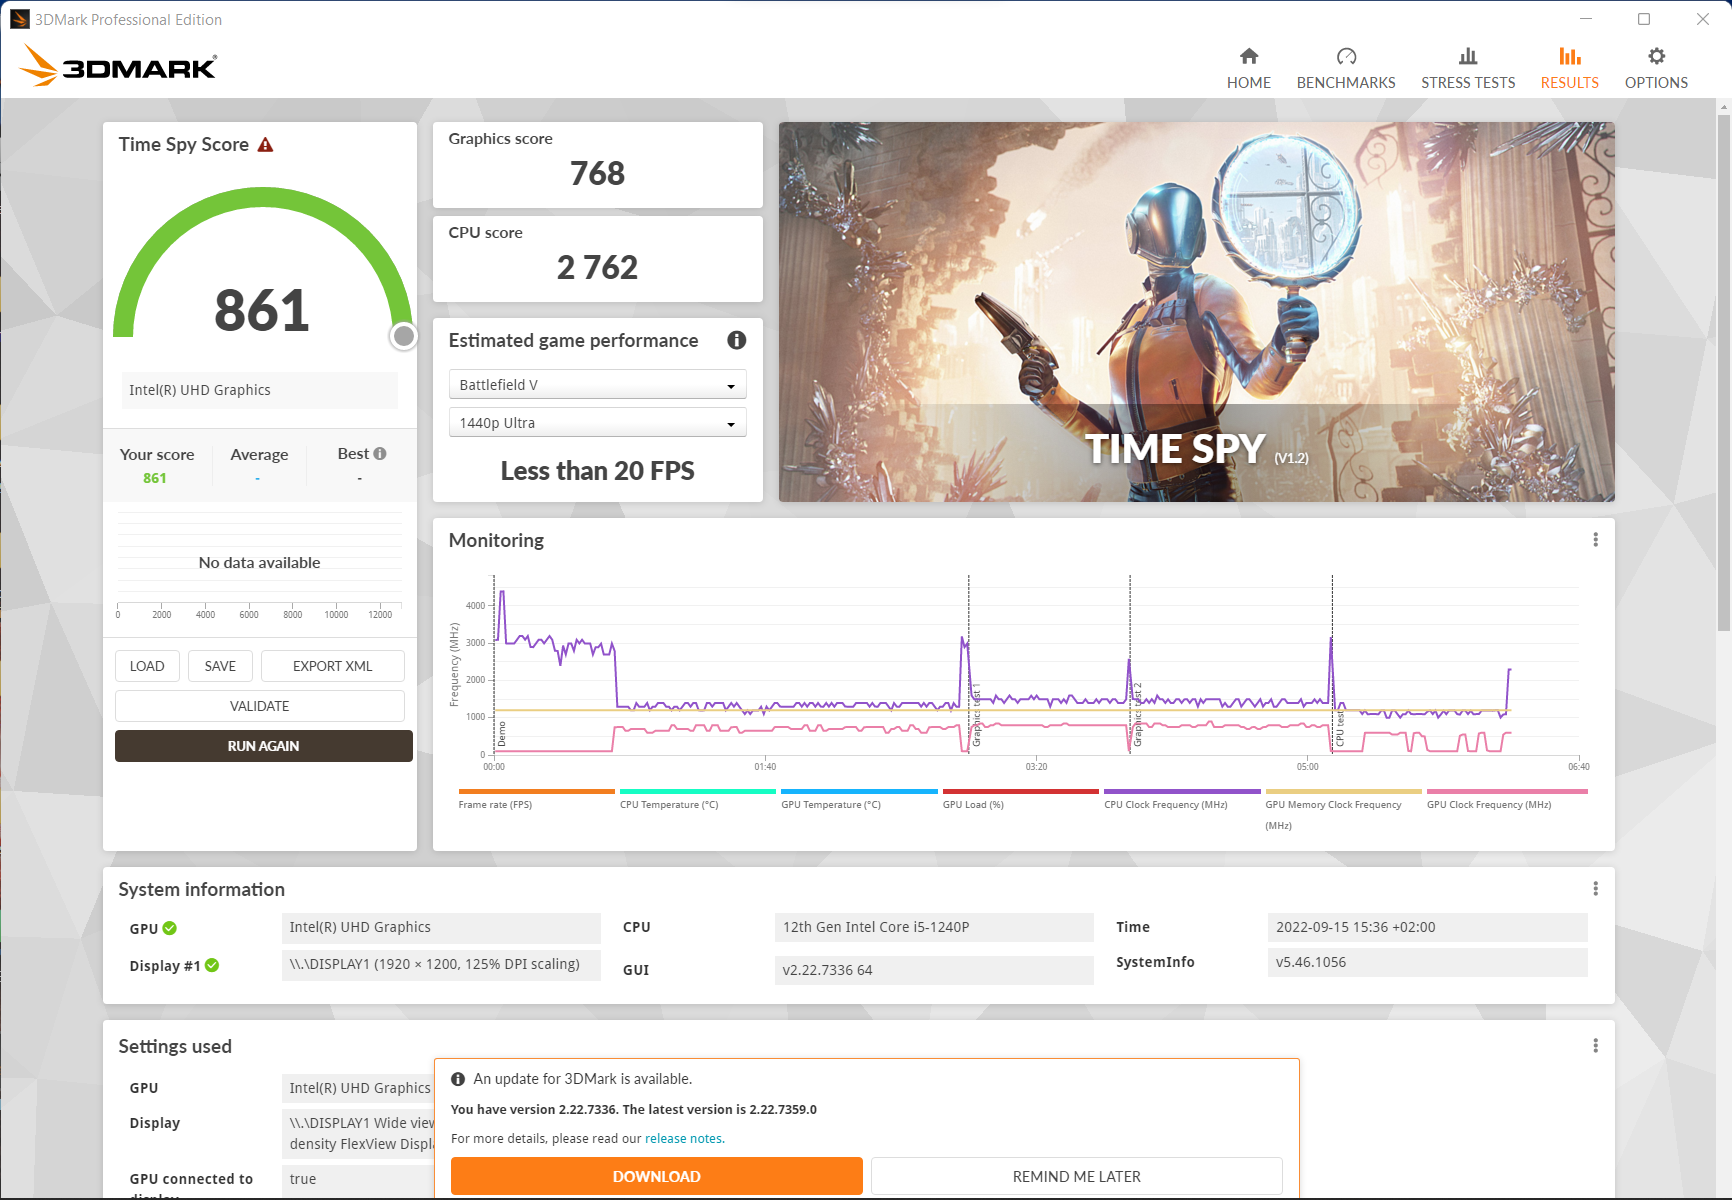This screenshot has height=1200, width=1732.
Task: Click the Time Spy Score warning icon
Action: (265, 145)
